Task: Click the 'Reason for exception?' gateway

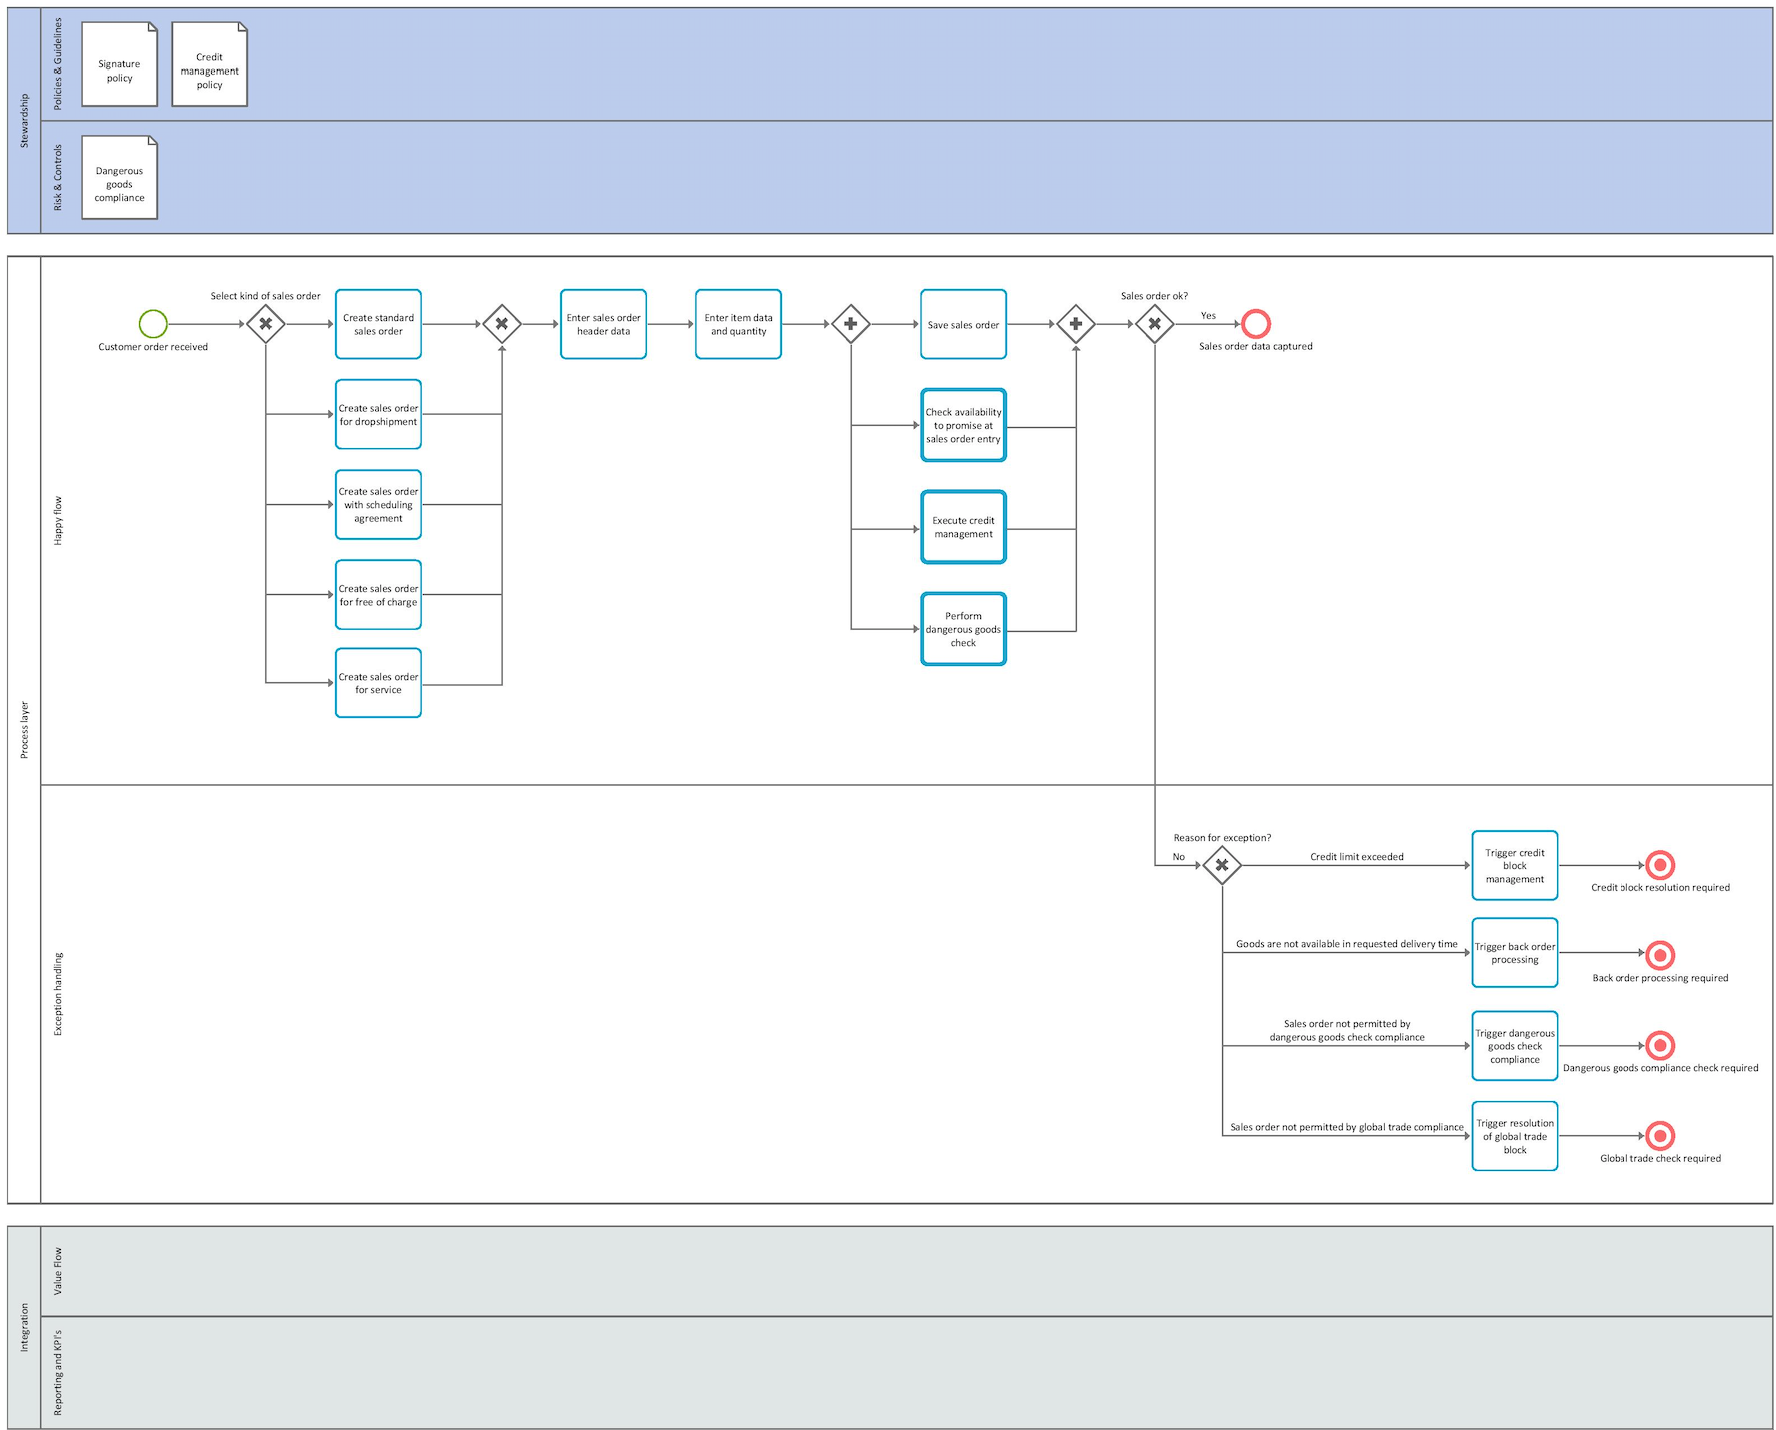Action: [x=1222, y=865]
